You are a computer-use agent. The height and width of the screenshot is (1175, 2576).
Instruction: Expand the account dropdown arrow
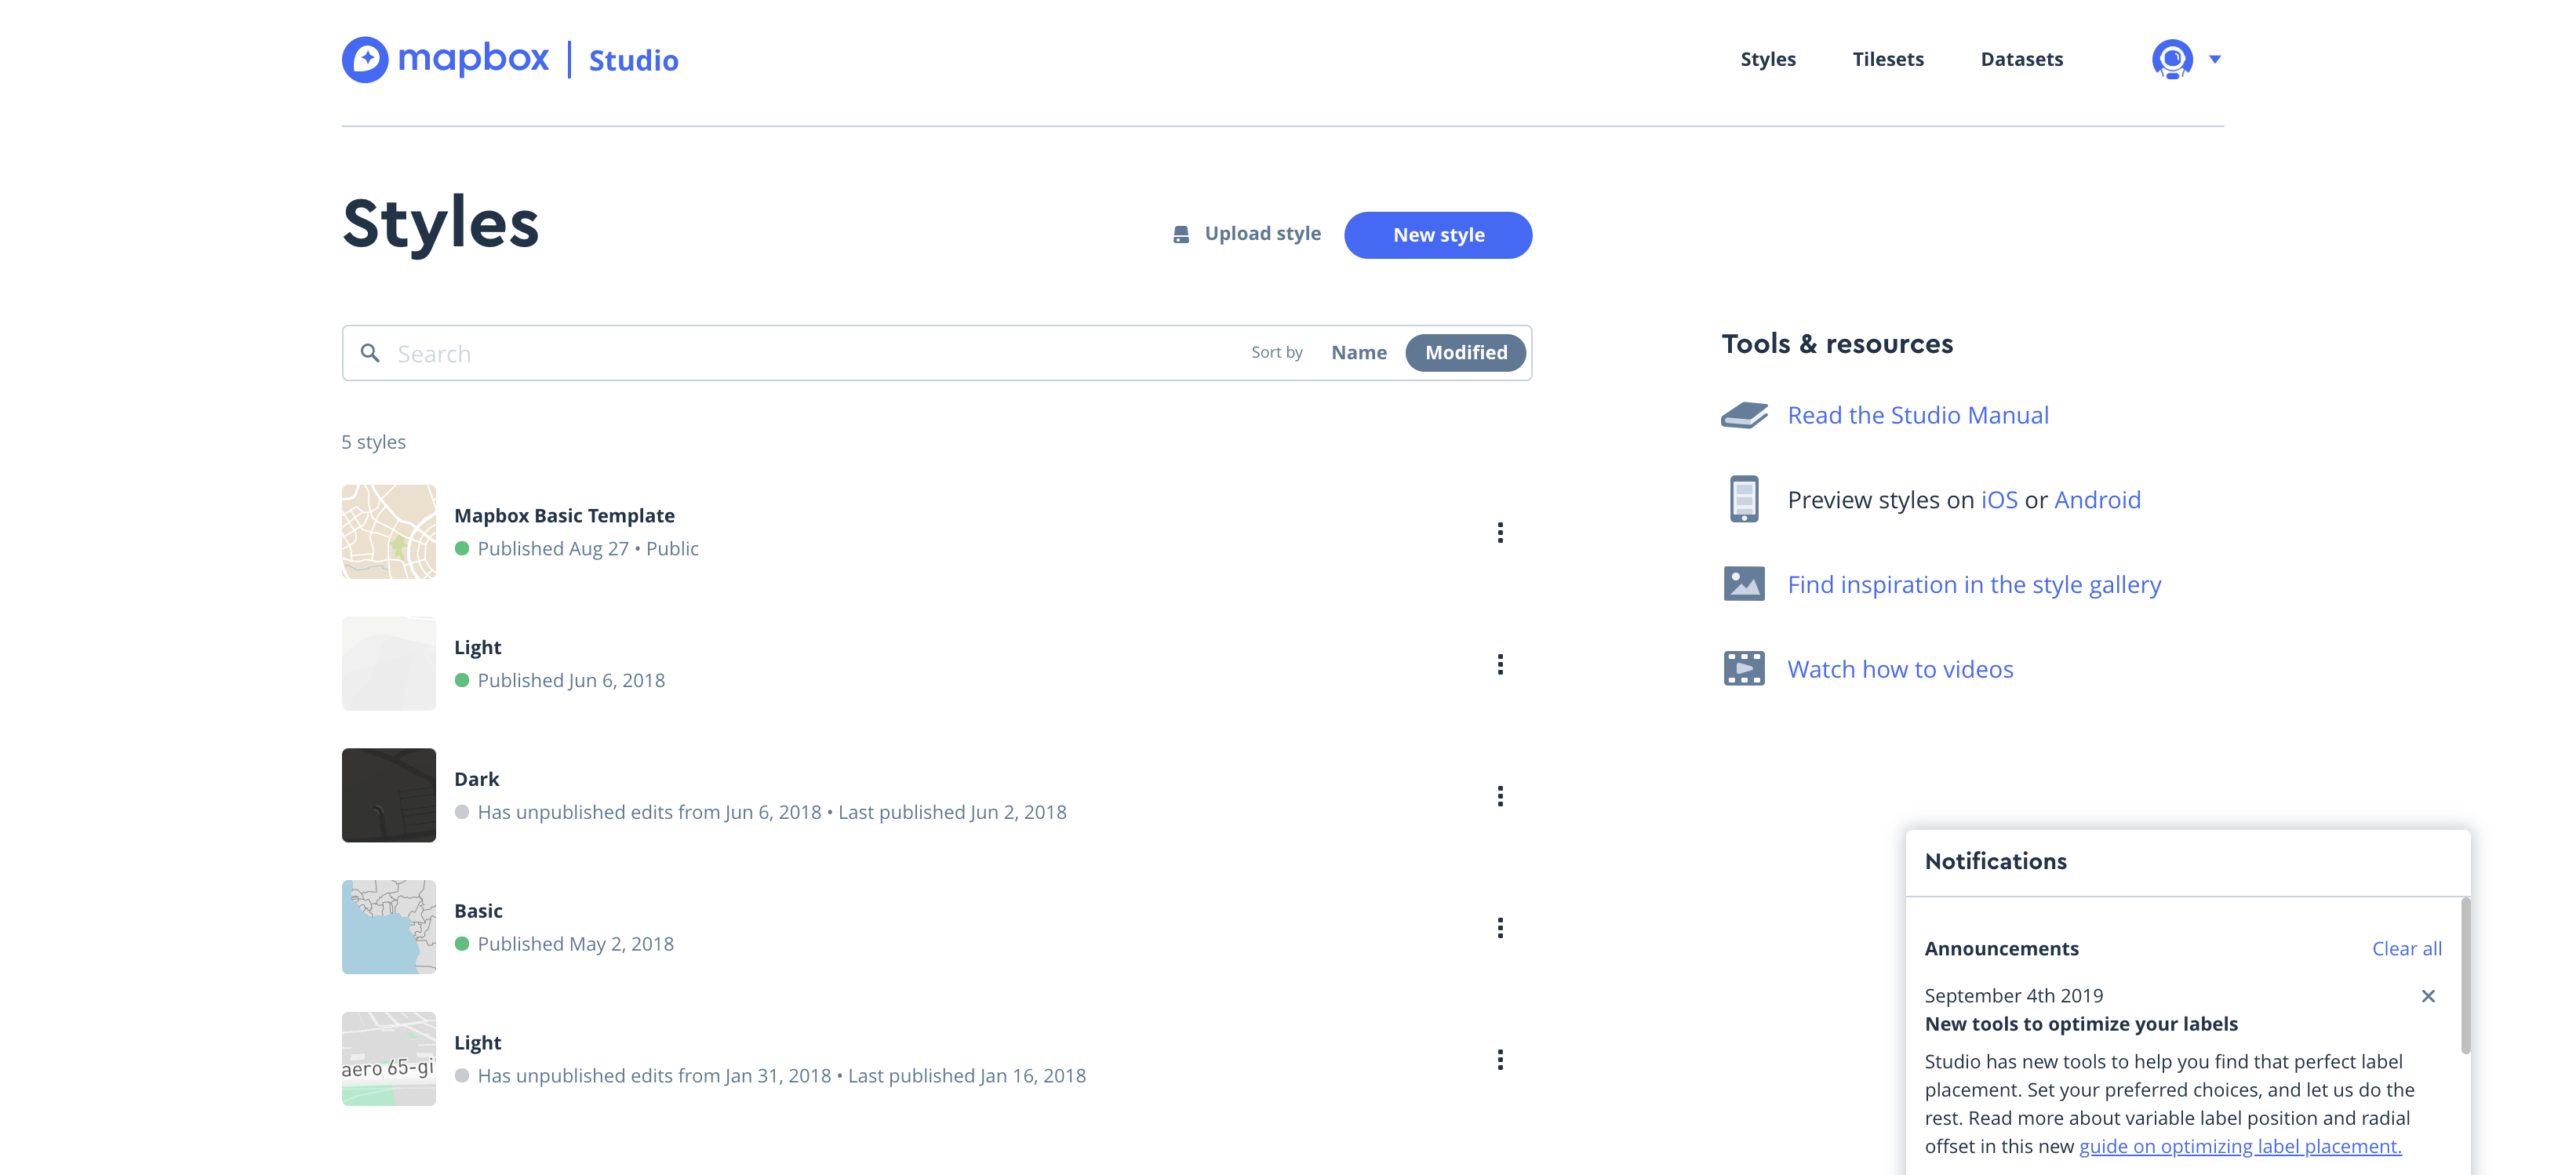point(2215,59)
